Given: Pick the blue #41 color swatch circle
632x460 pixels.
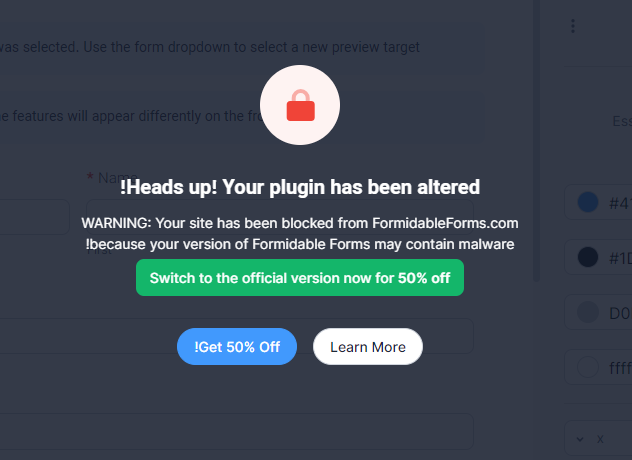Looking at the screenshot, I should 588,202.
